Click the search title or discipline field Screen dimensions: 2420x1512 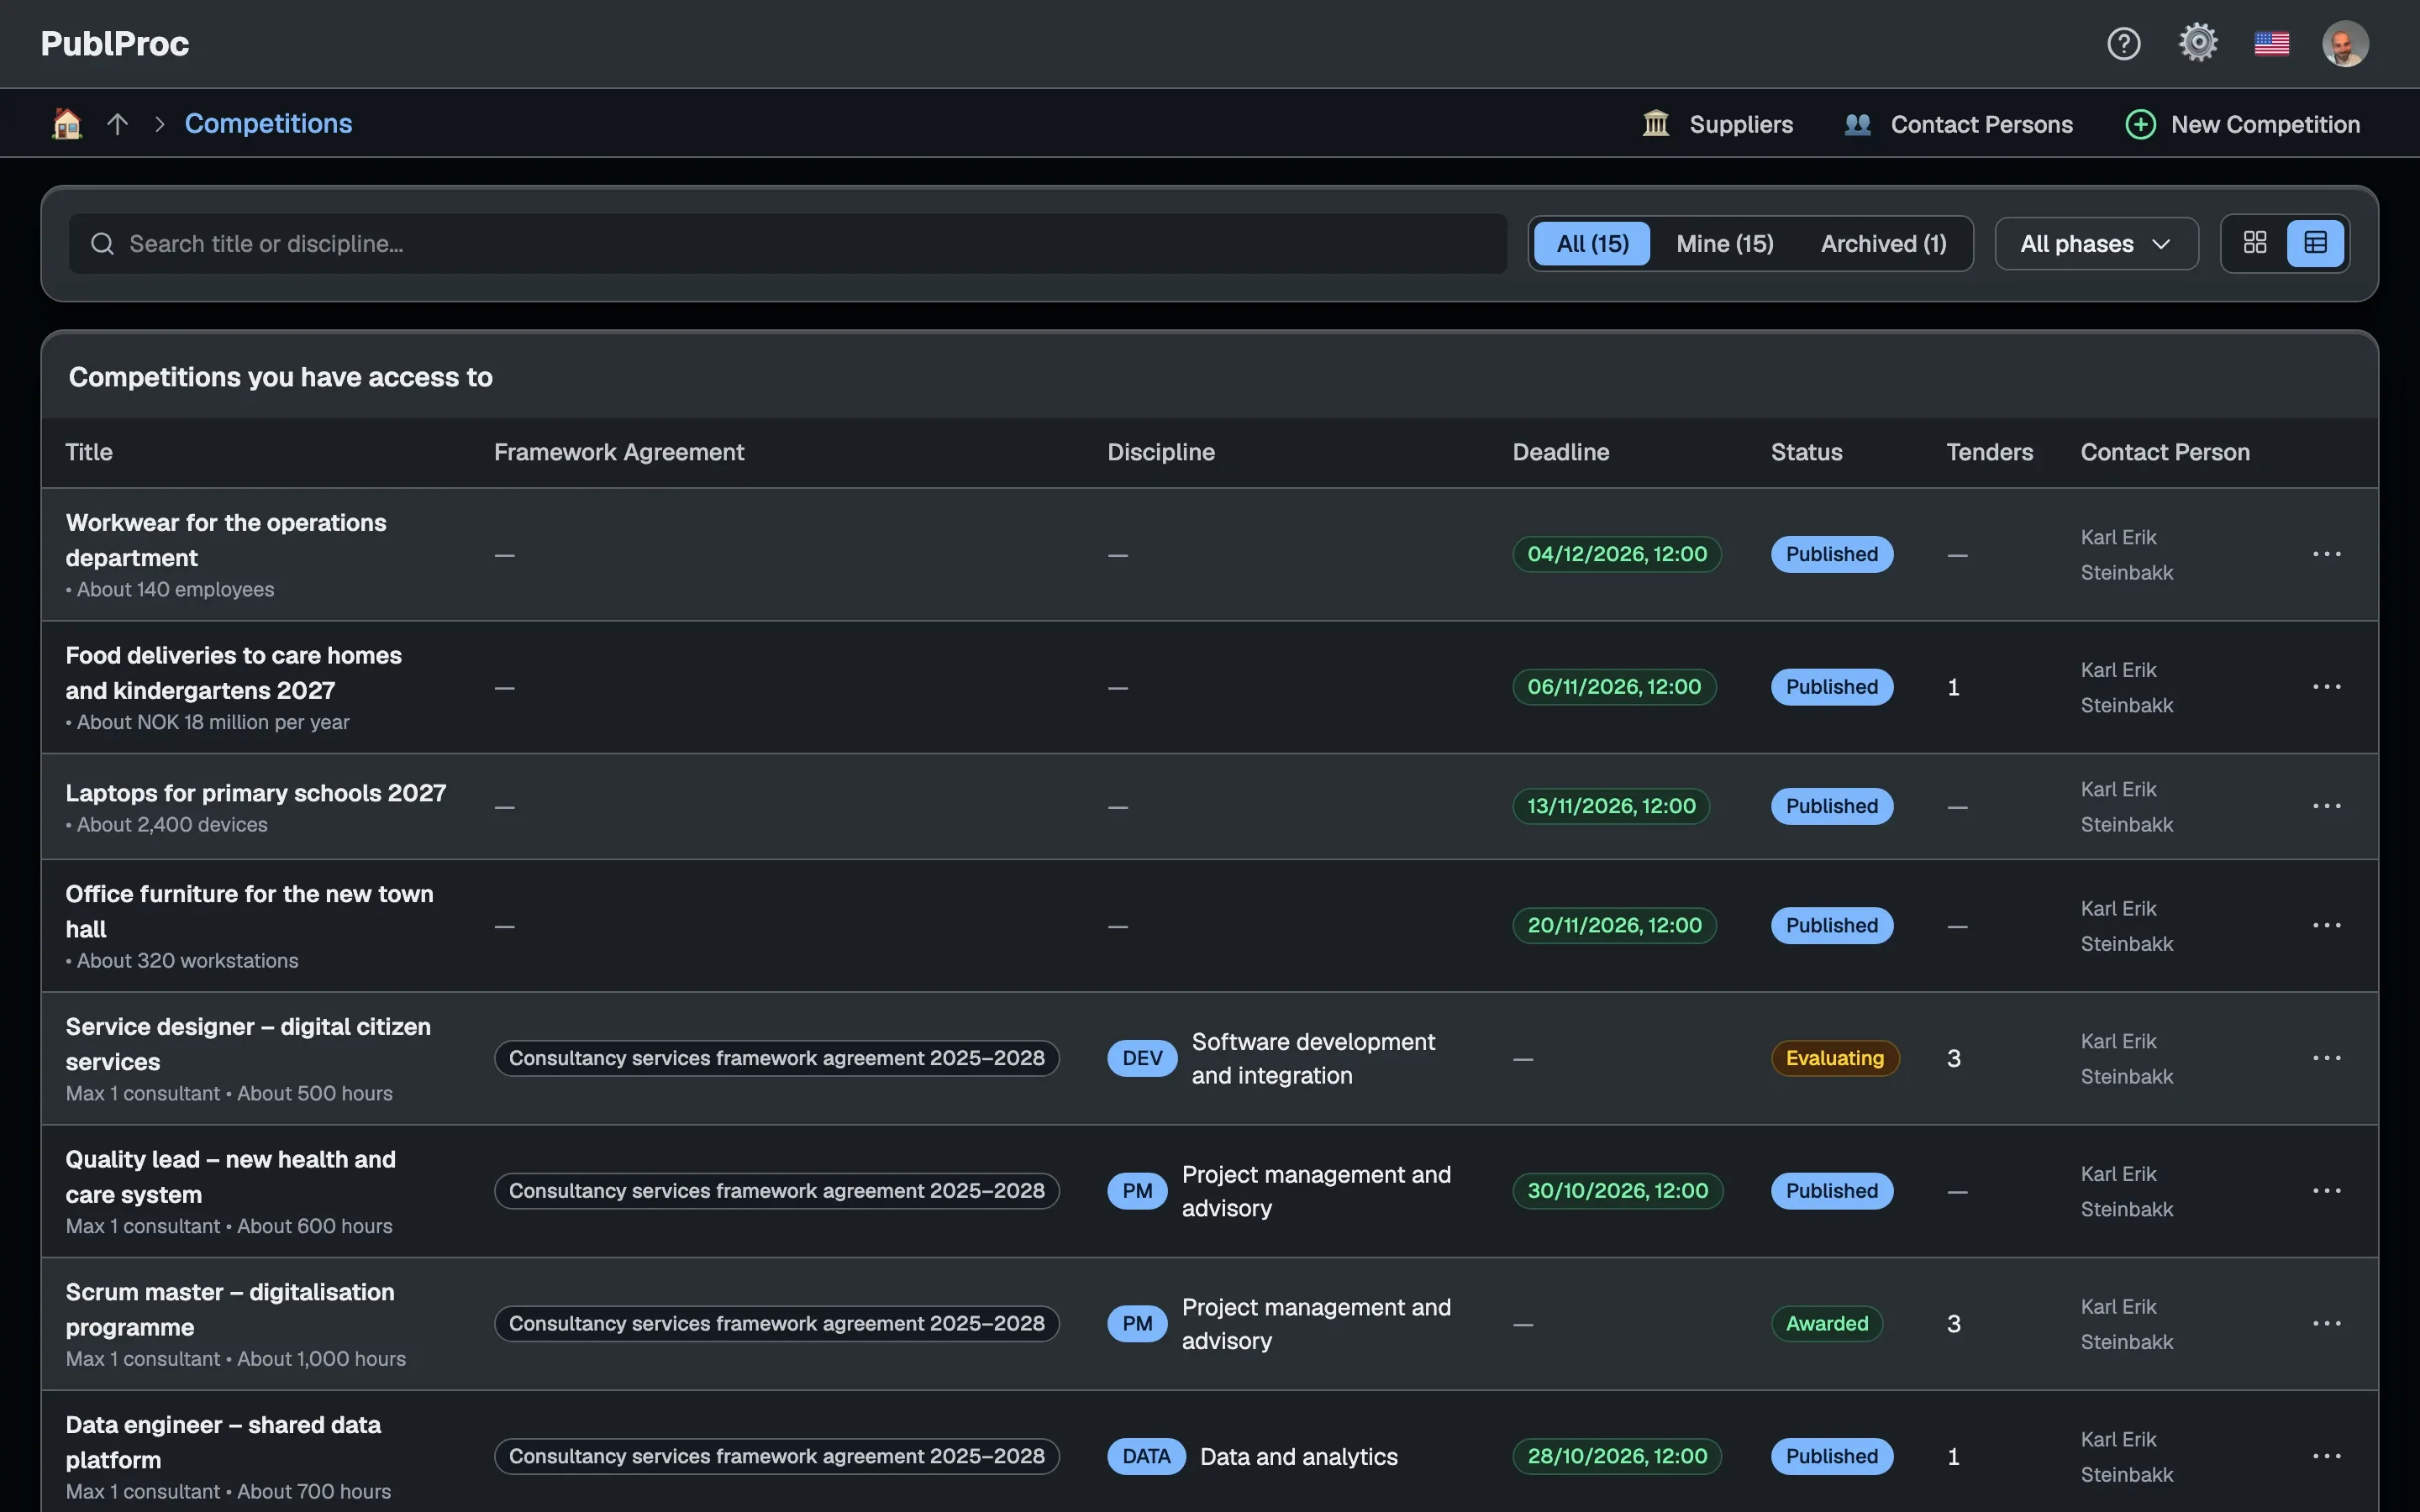(787, 243)
